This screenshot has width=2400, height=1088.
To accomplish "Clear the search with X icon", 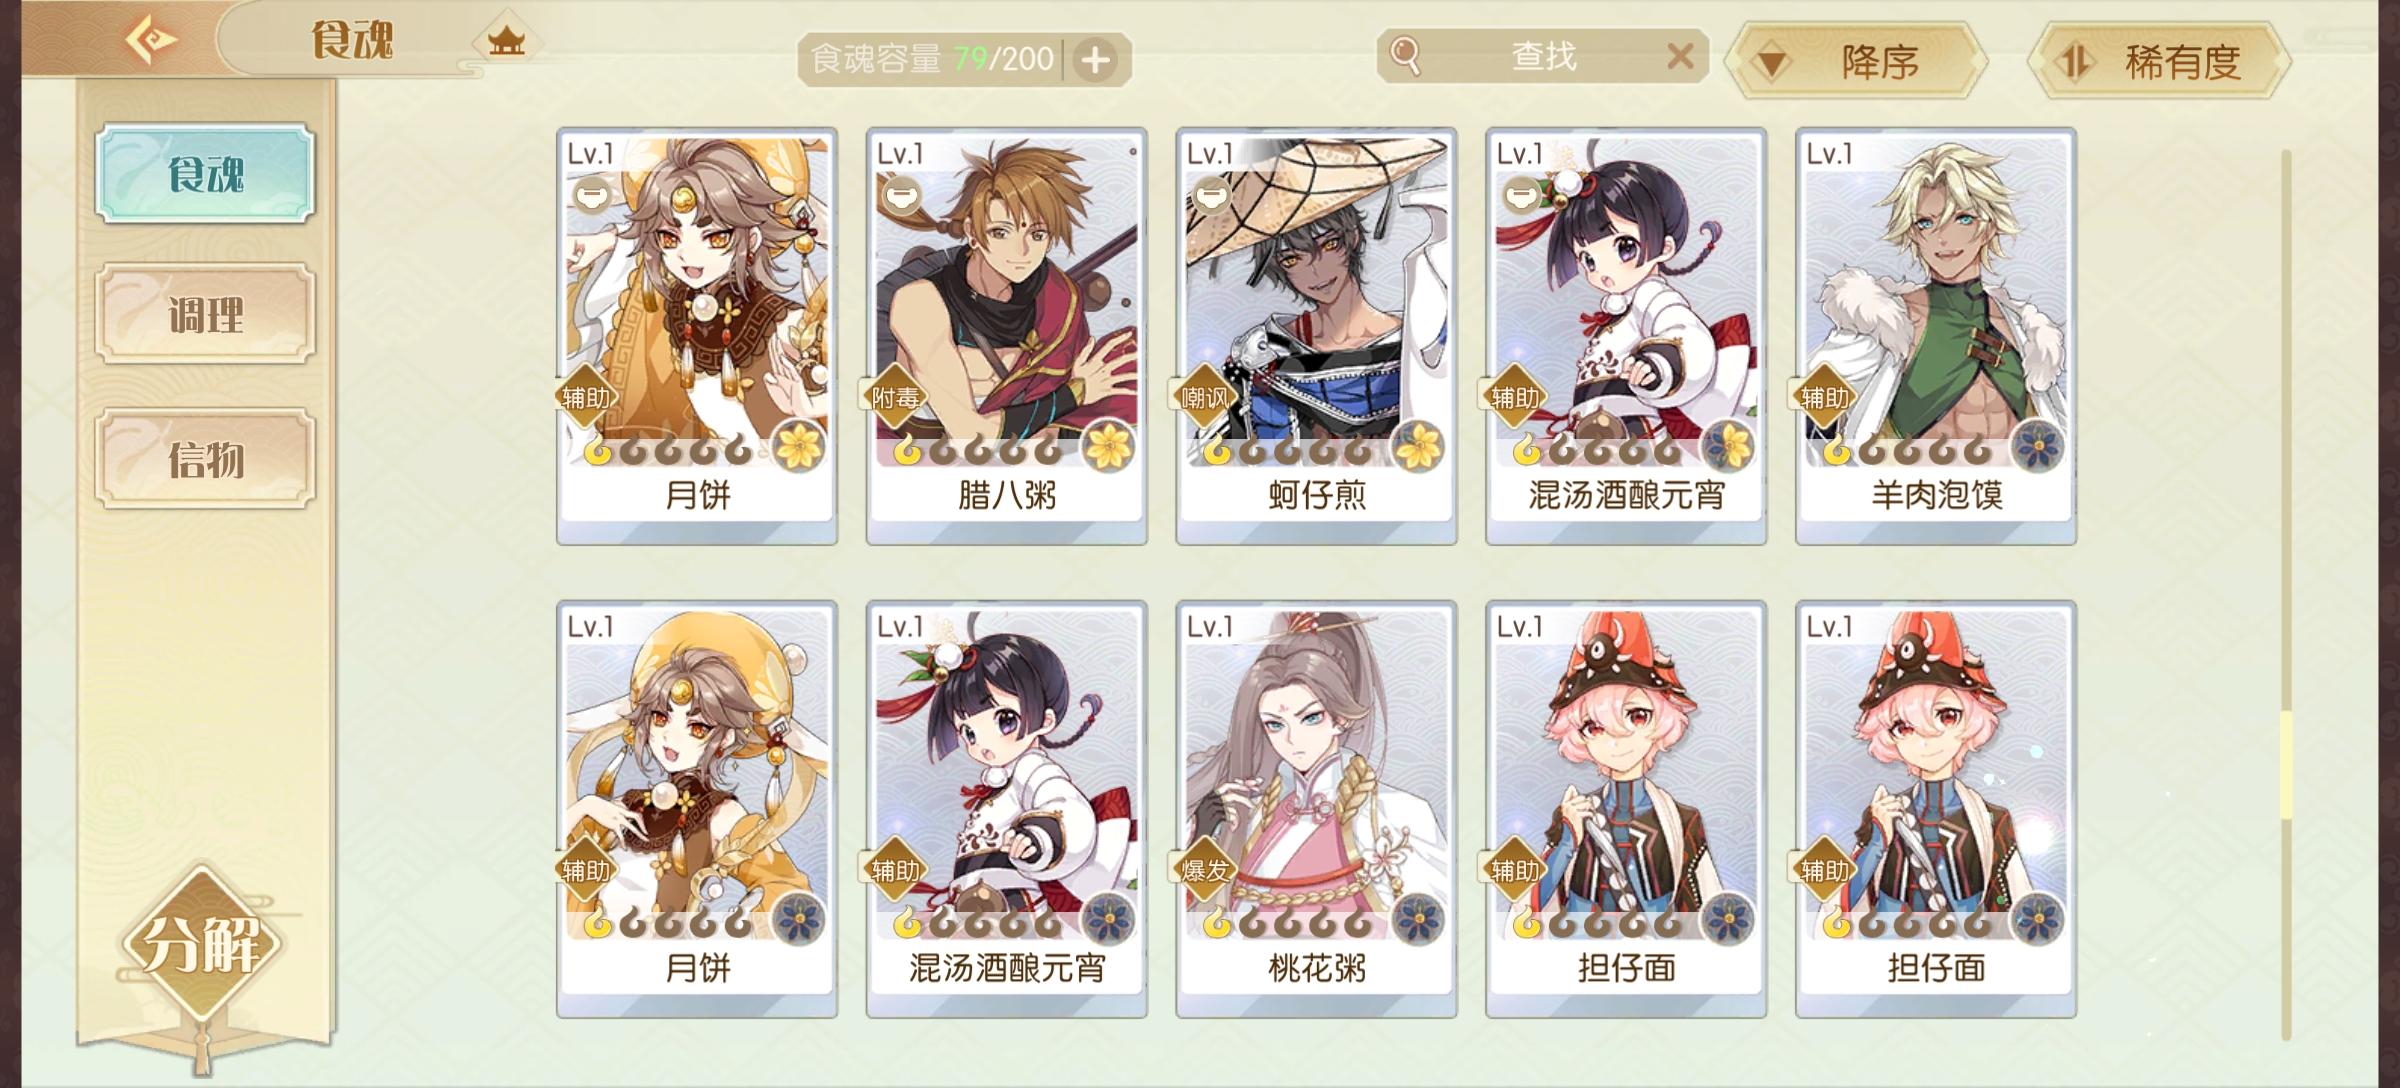I will coord(1680,56).
